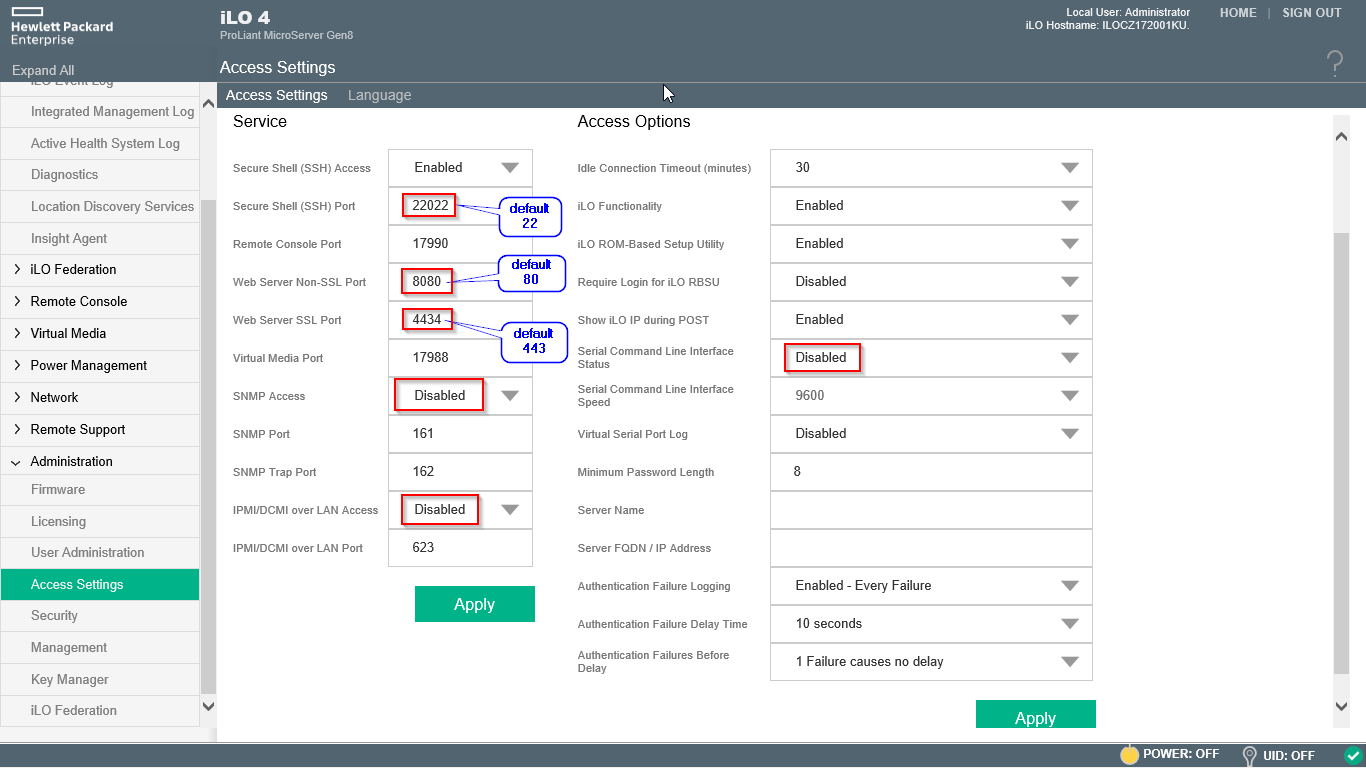Click Apply under Access Options
Image resolution: width=1366 pixels, height=768 pixels.
pyautogui.click(x=1036, y=714)
